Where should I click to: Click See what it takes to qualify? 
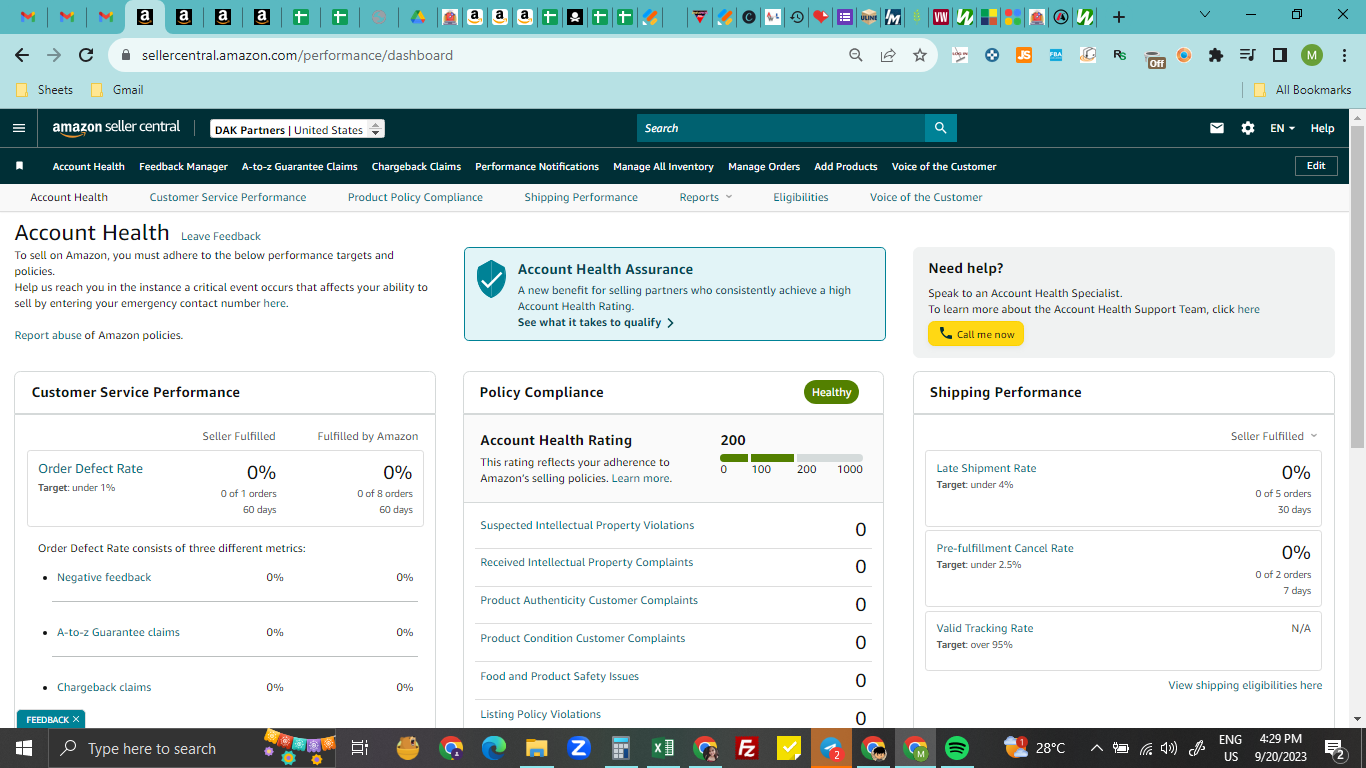(x=596, y=323)
